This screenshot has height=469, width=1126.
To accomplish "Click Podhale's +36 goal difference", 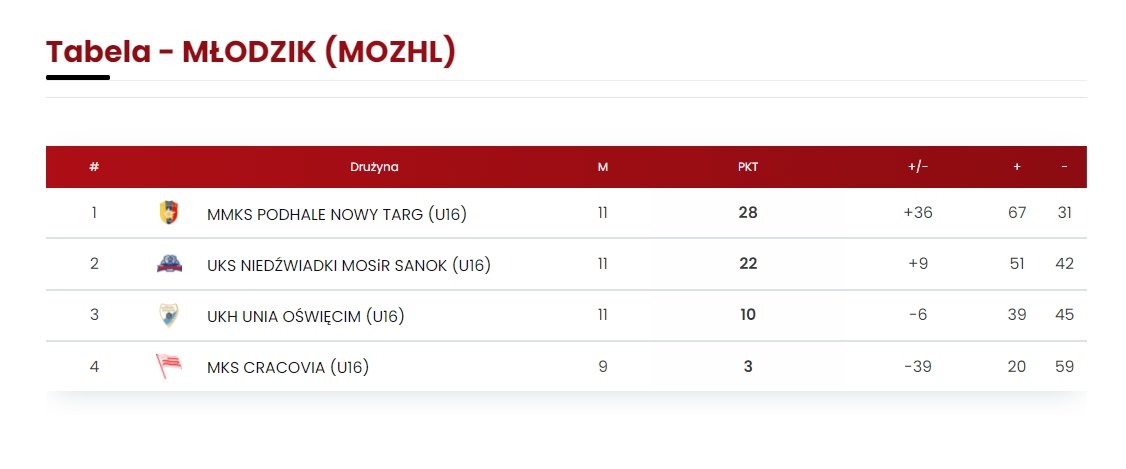I will tap(918, 213).
